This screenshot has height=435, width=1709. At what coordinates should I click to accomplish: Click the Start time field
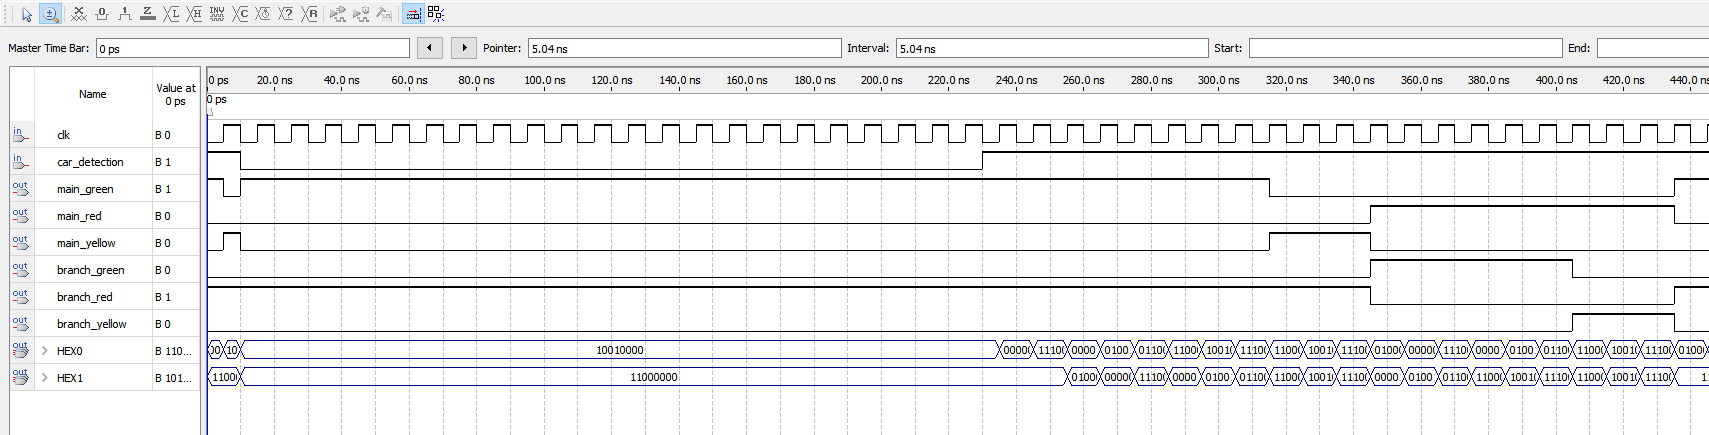coord(1405,48)
